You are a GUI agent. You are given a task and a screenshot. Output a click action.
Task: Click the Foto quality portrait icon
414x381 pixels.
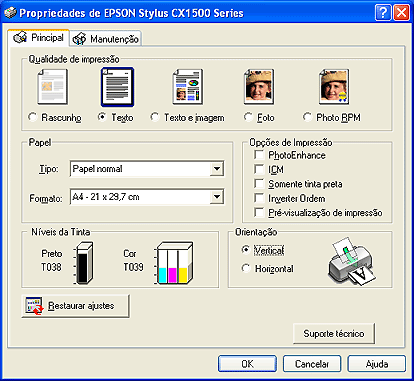click(259, 87)
